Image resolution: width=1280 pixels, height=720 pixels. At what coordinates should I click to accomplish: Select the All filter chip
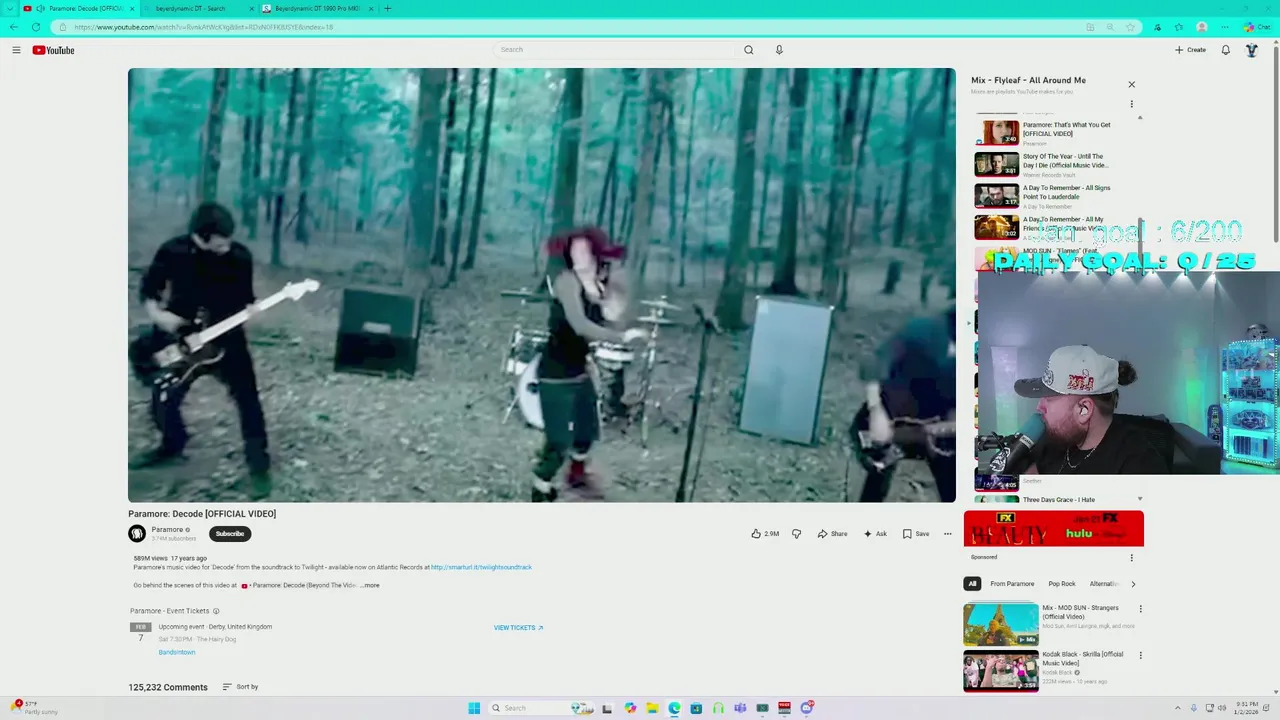(972, 584)
